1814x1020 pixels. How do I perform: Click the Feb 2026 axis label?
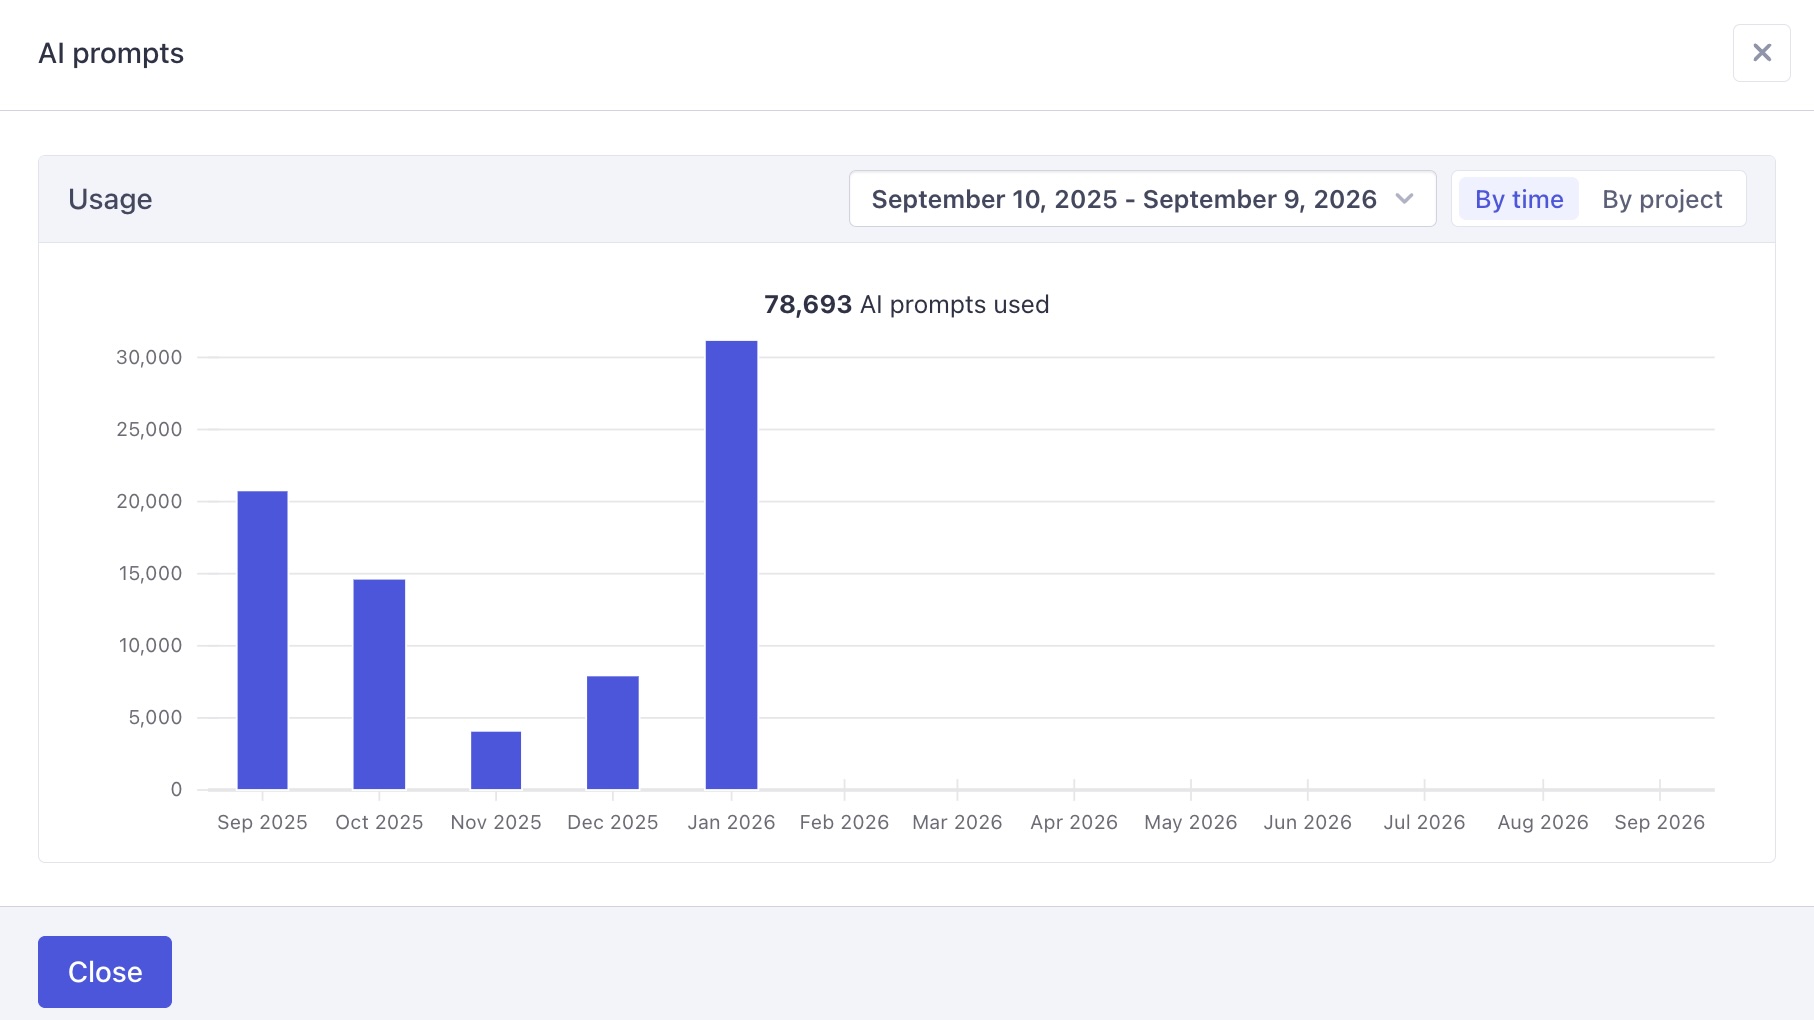pos(843,821)
